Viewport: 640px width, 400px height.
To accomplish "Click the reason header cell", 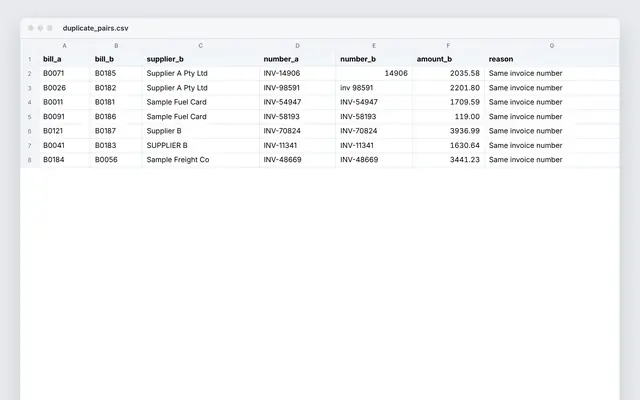I will 552,59.
